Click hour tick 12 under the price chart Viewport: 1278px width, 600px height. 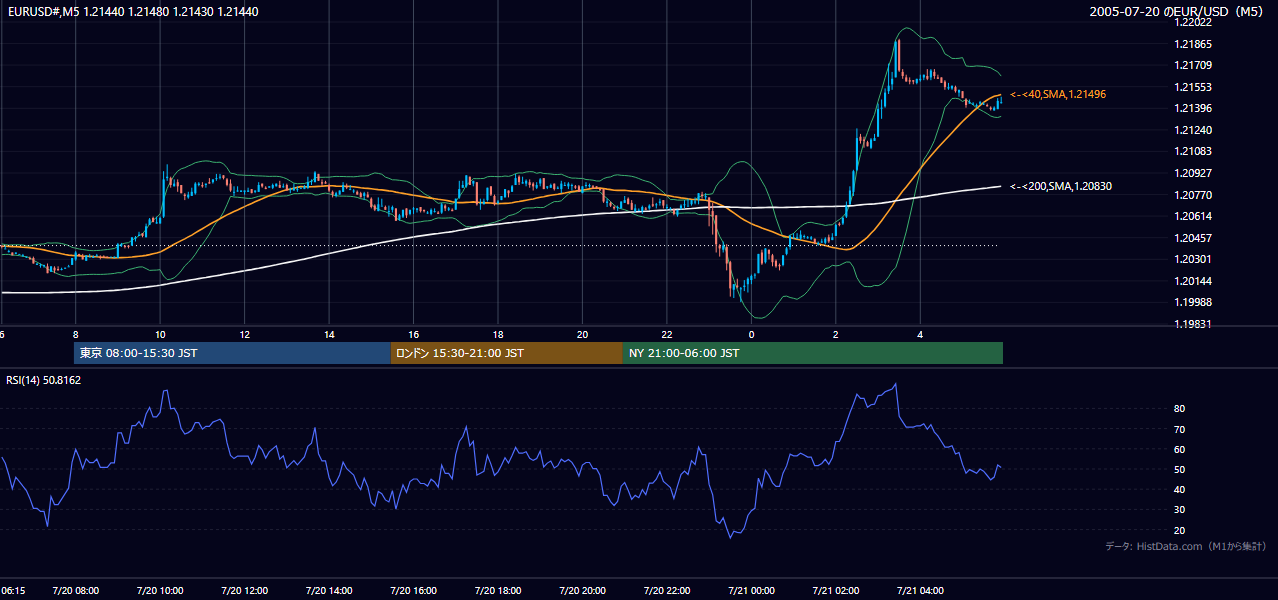click(x=244, y=334)
